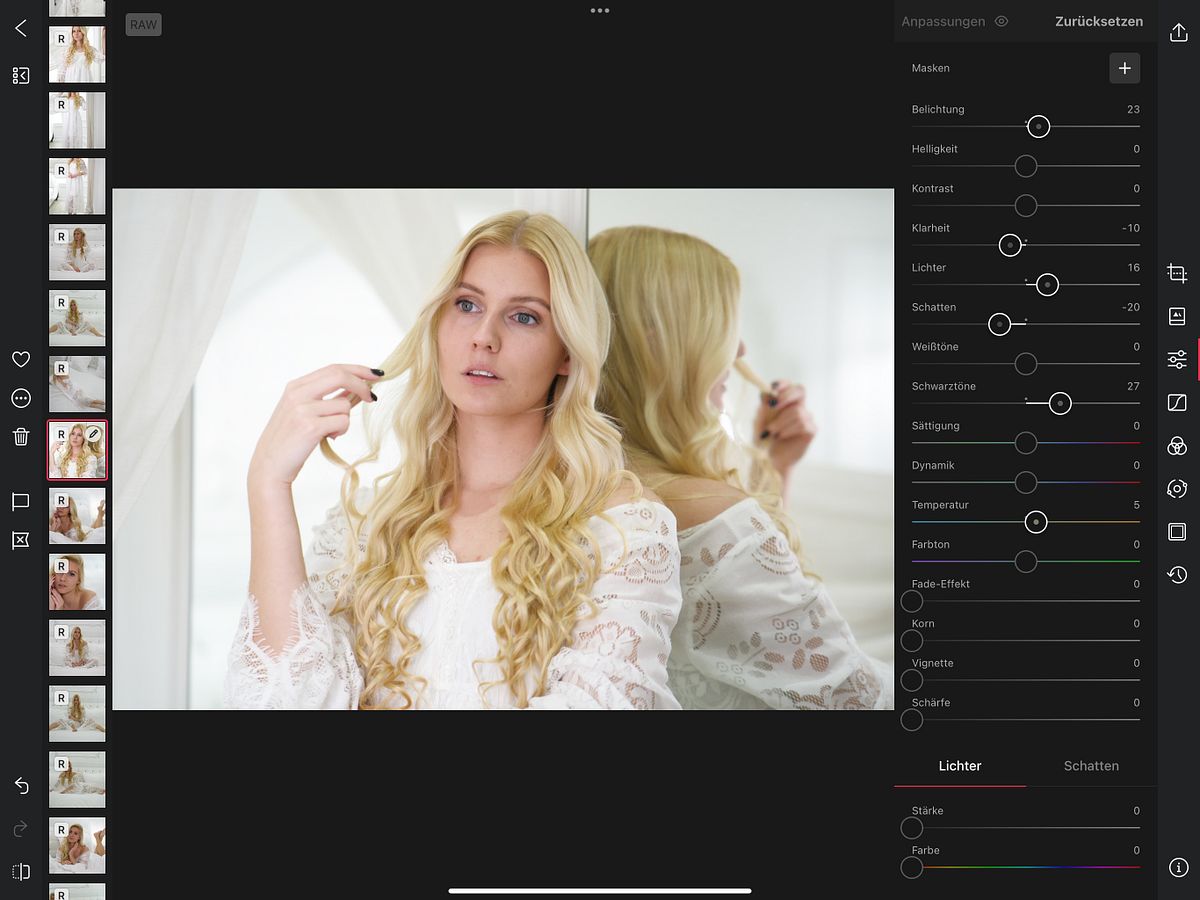
Task: Click the Sättigung slider handle
Action: pyautogui.click(x=1026, y=443)
